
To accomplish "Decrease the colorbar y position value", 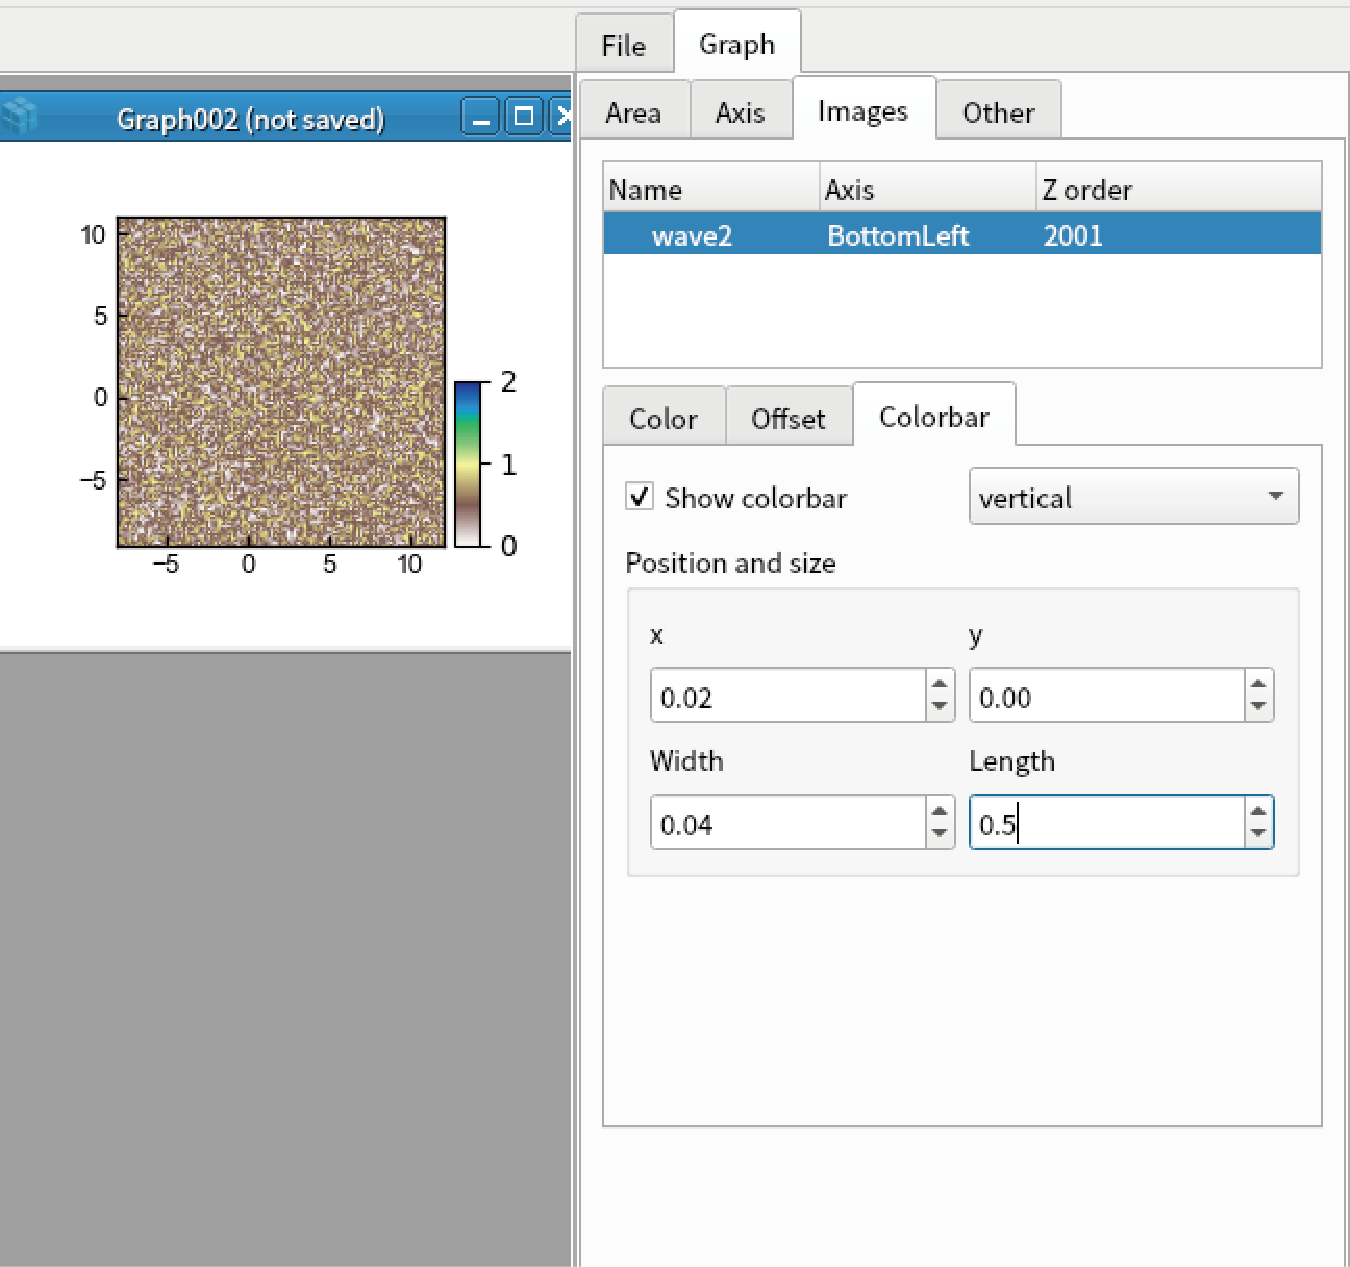I will 1258,707.
